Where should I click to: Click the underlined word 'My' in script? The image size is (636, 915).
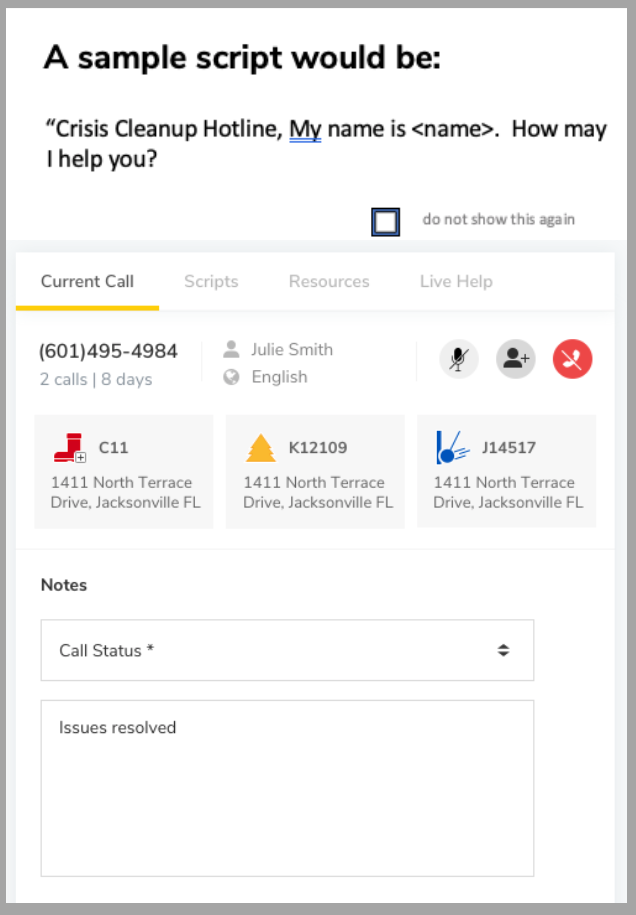click(x=305, y=129)
